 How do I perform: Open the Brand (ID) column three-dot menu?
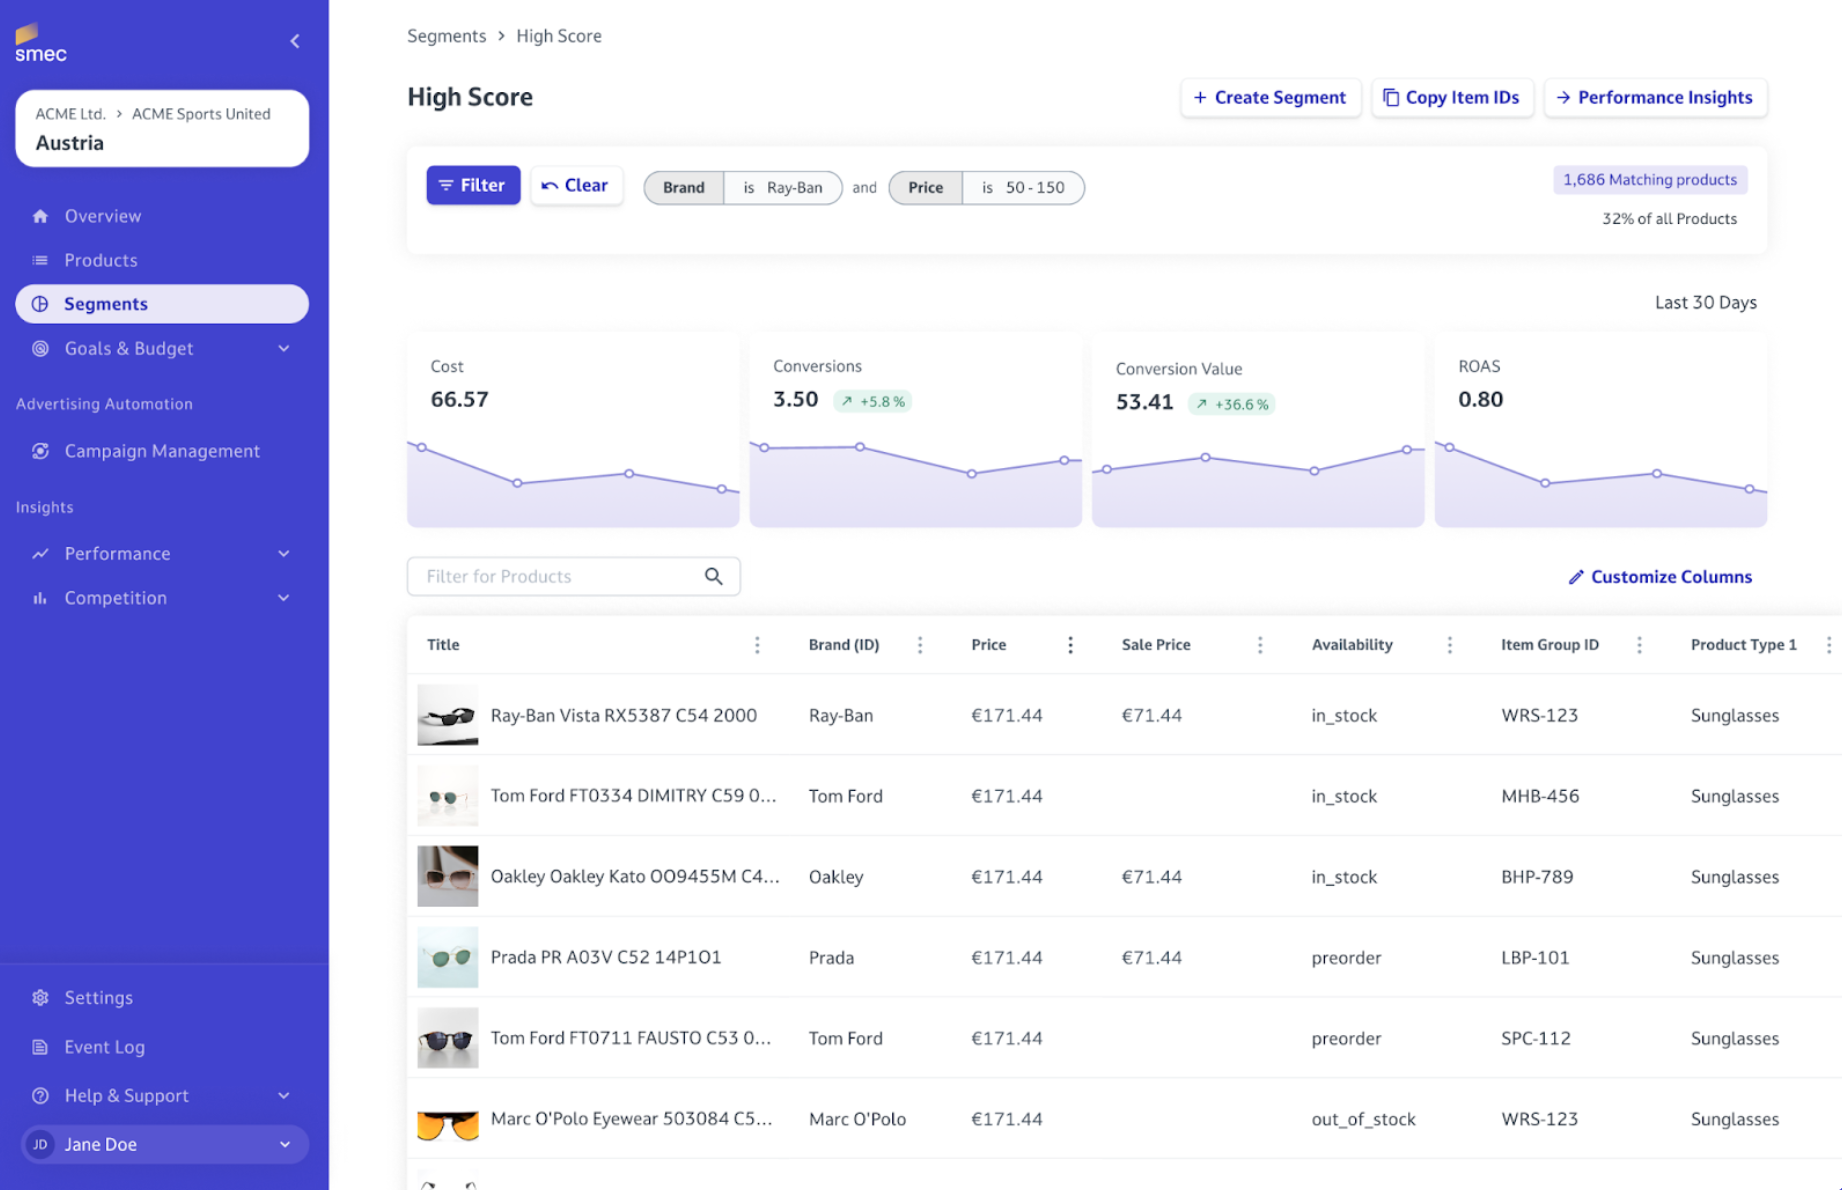click(920, 645)
